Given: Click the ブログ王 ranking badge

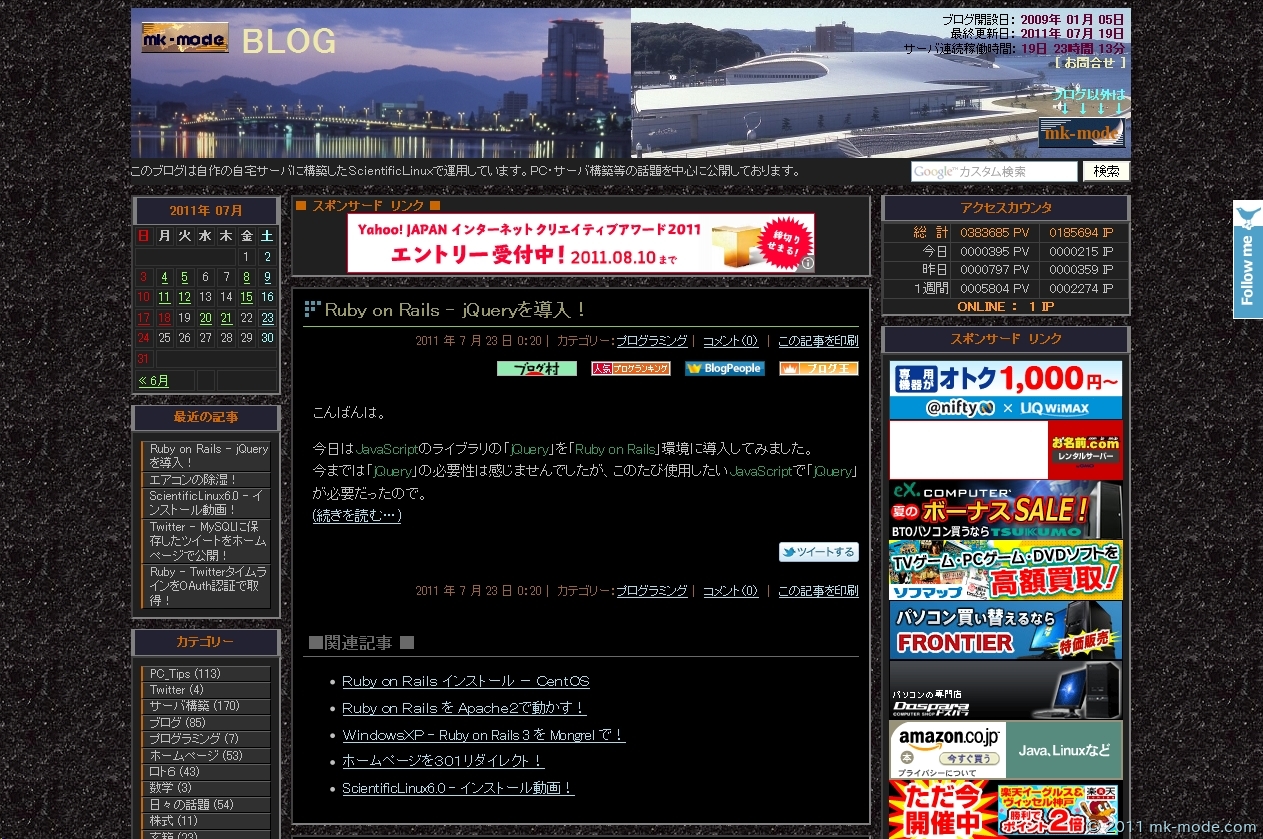Looking at the screenshot, I should (818, 369).
